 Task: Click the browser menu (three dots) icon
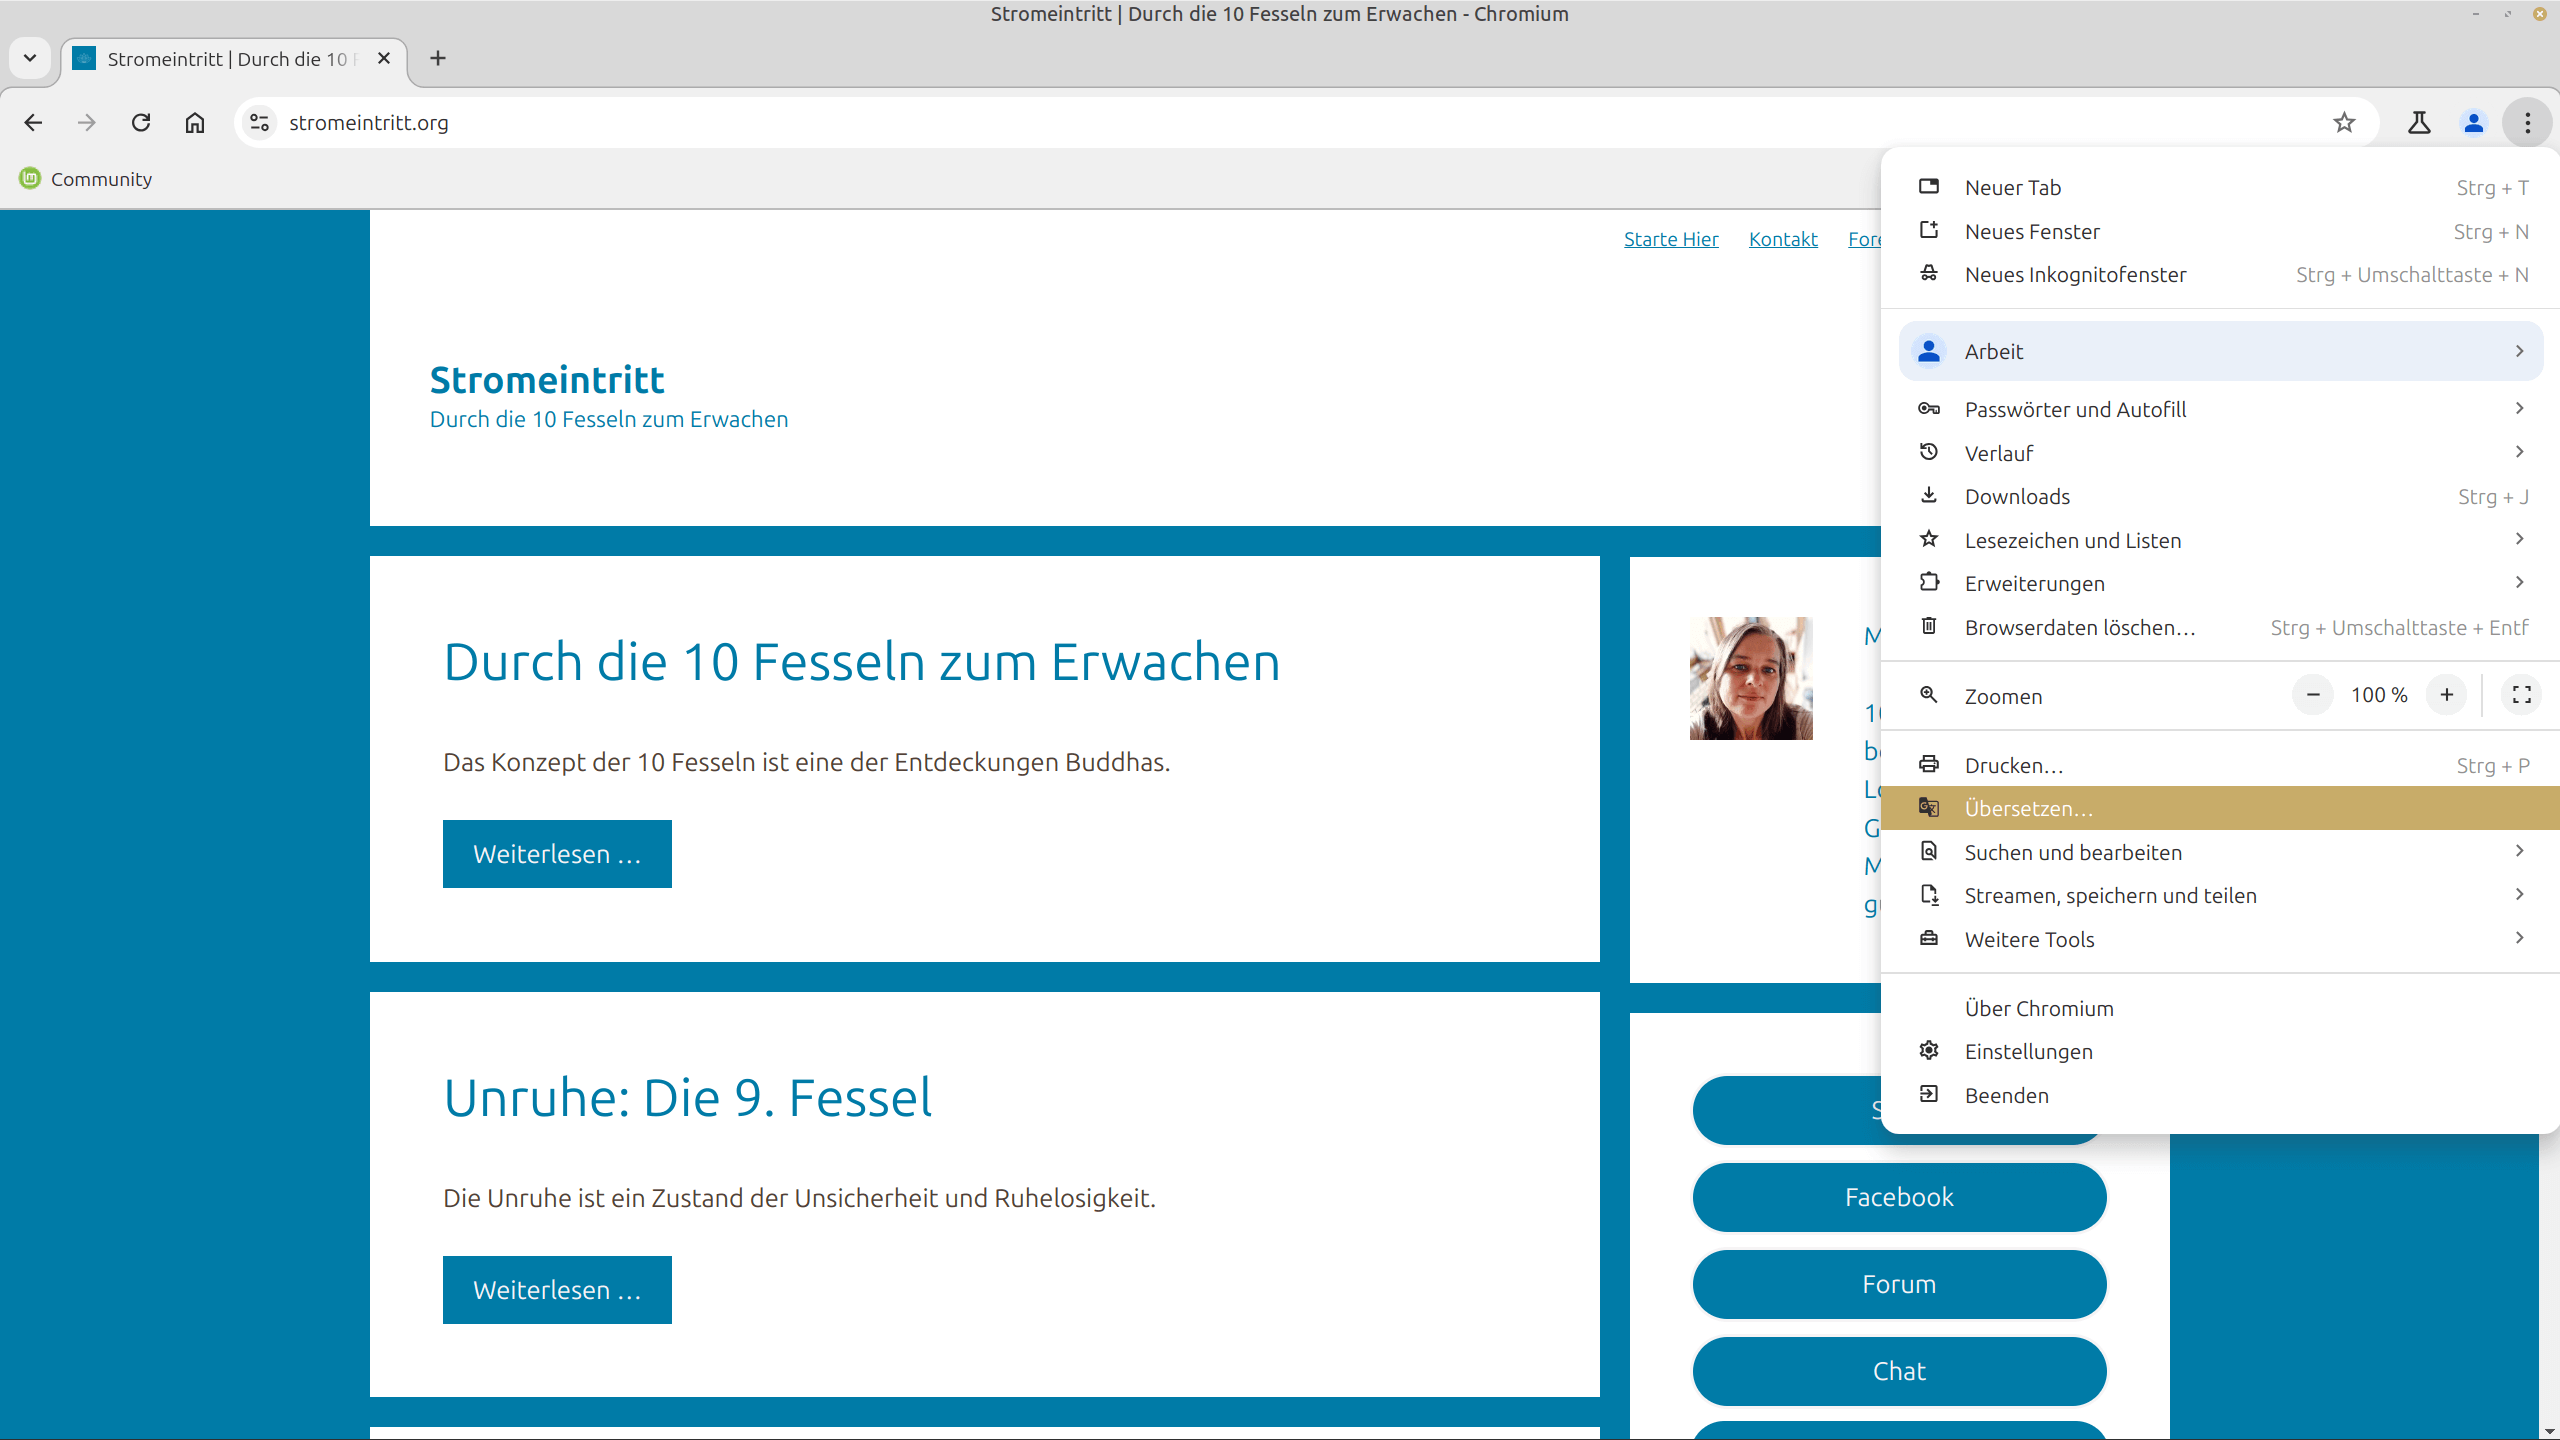coord(2527,121)
